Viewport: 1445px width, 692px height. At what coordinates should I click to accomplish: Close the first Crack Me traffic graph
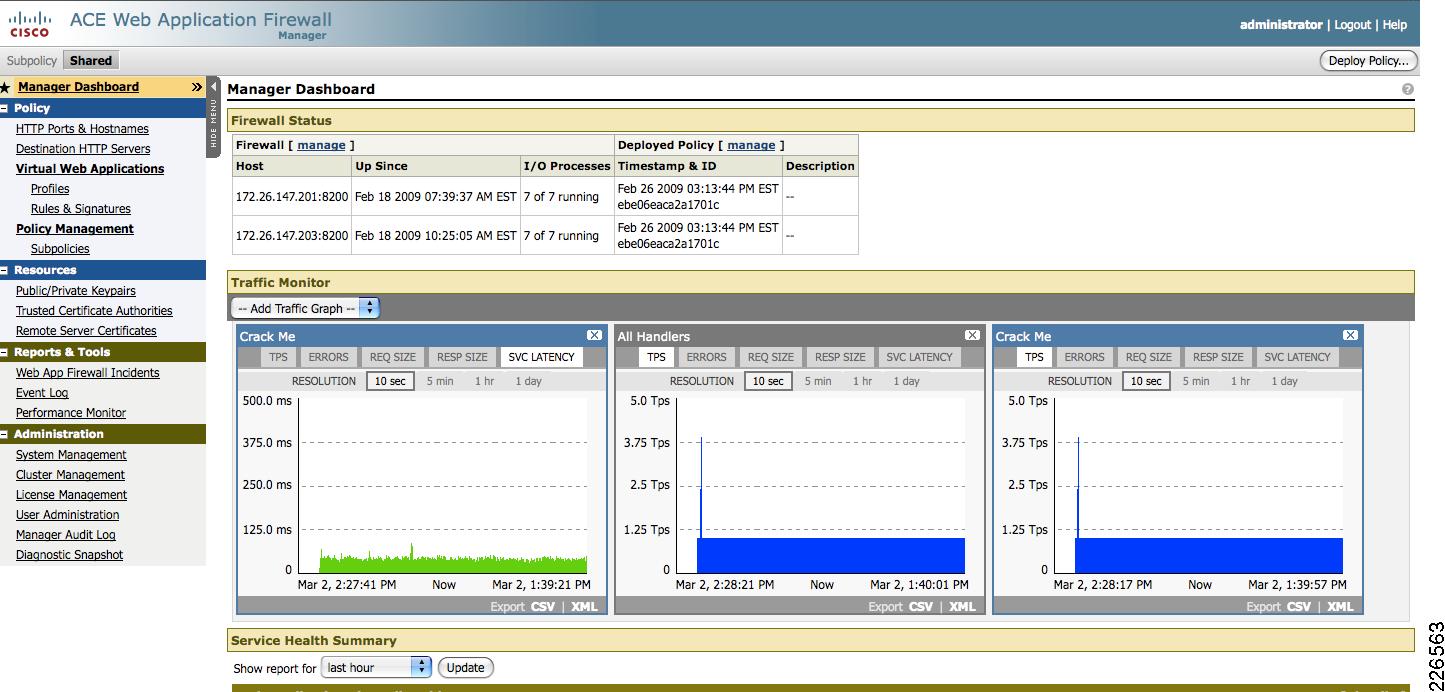596,335
